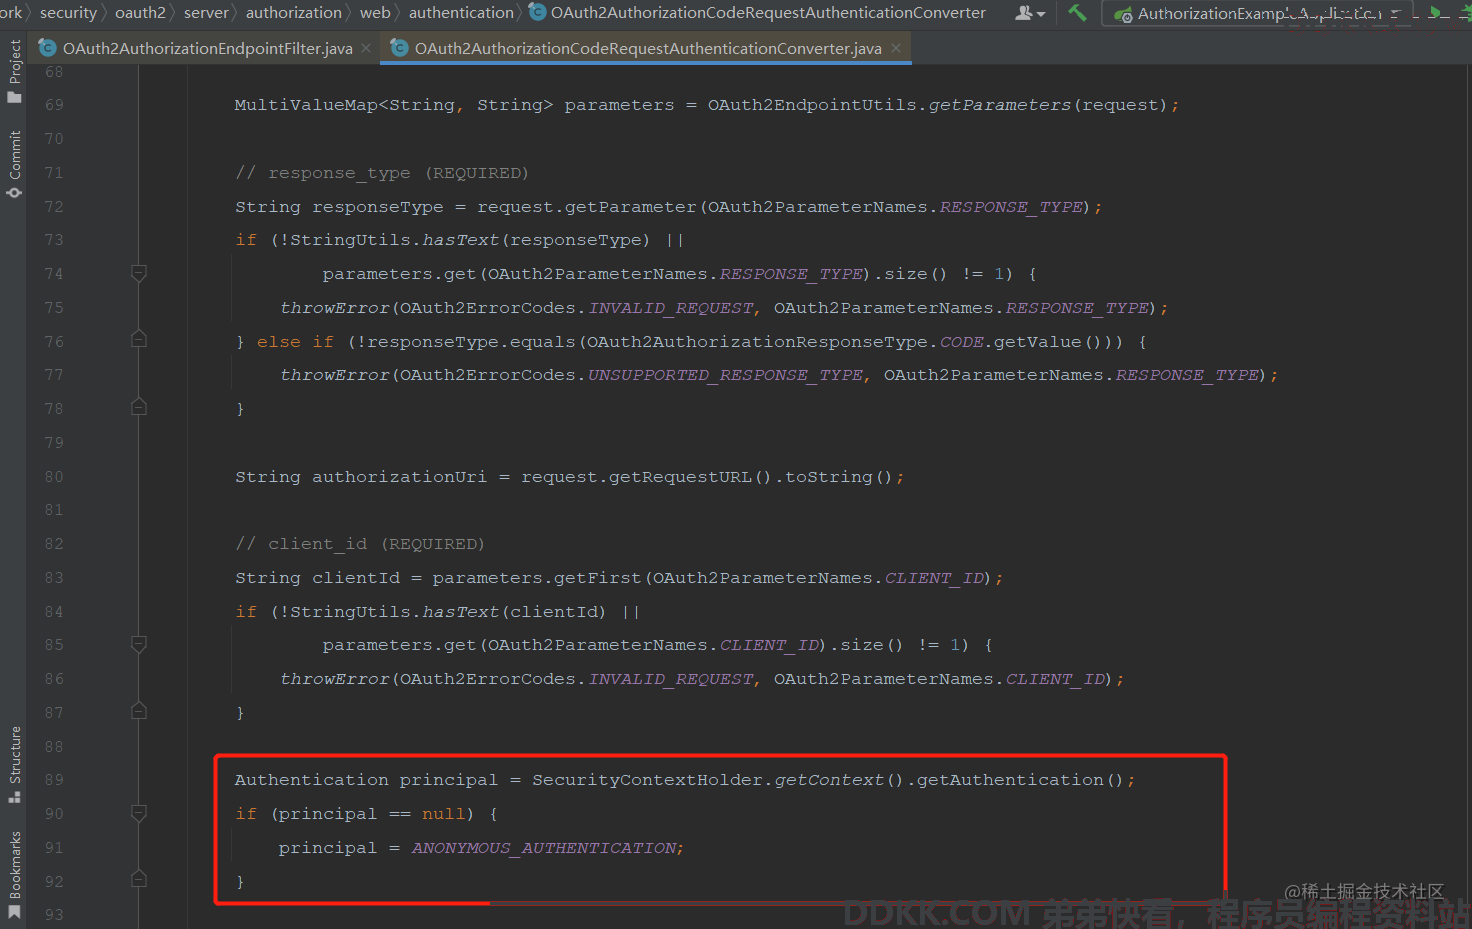Click the green hammer Build Project icon
This screenshot has width=1472, height=929.
pos(1077,13)
